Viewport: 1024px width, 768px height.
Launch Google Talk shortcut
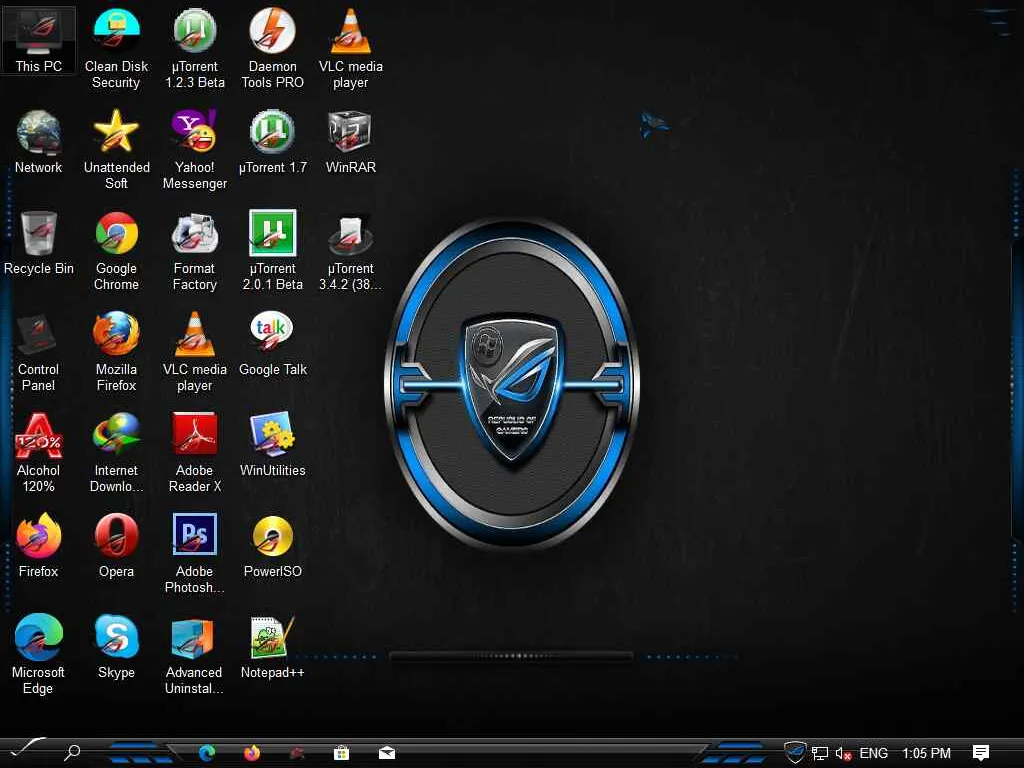click(x=272, y=344)
